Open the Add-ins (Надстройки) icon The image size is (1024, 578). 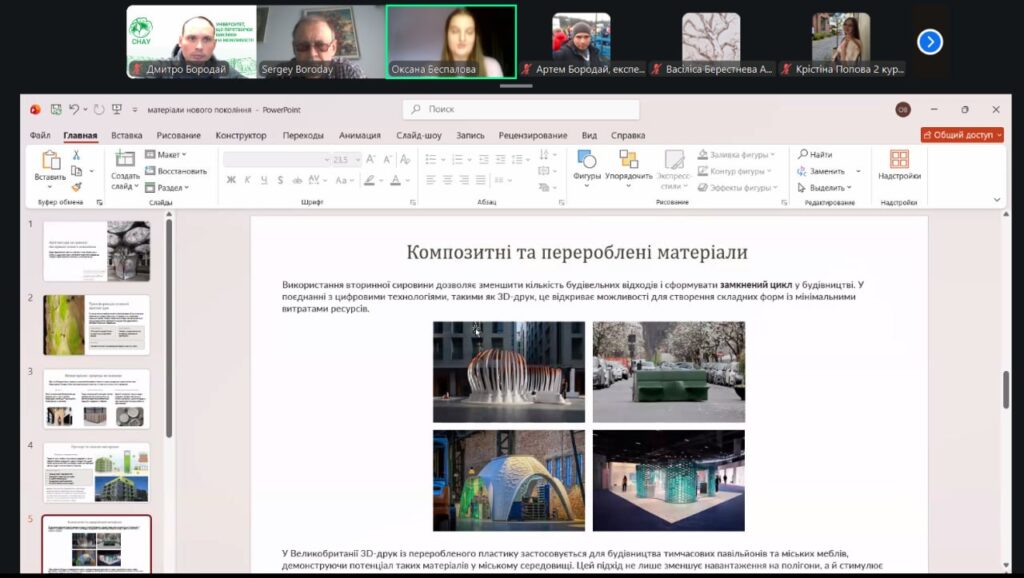[899, 160]
